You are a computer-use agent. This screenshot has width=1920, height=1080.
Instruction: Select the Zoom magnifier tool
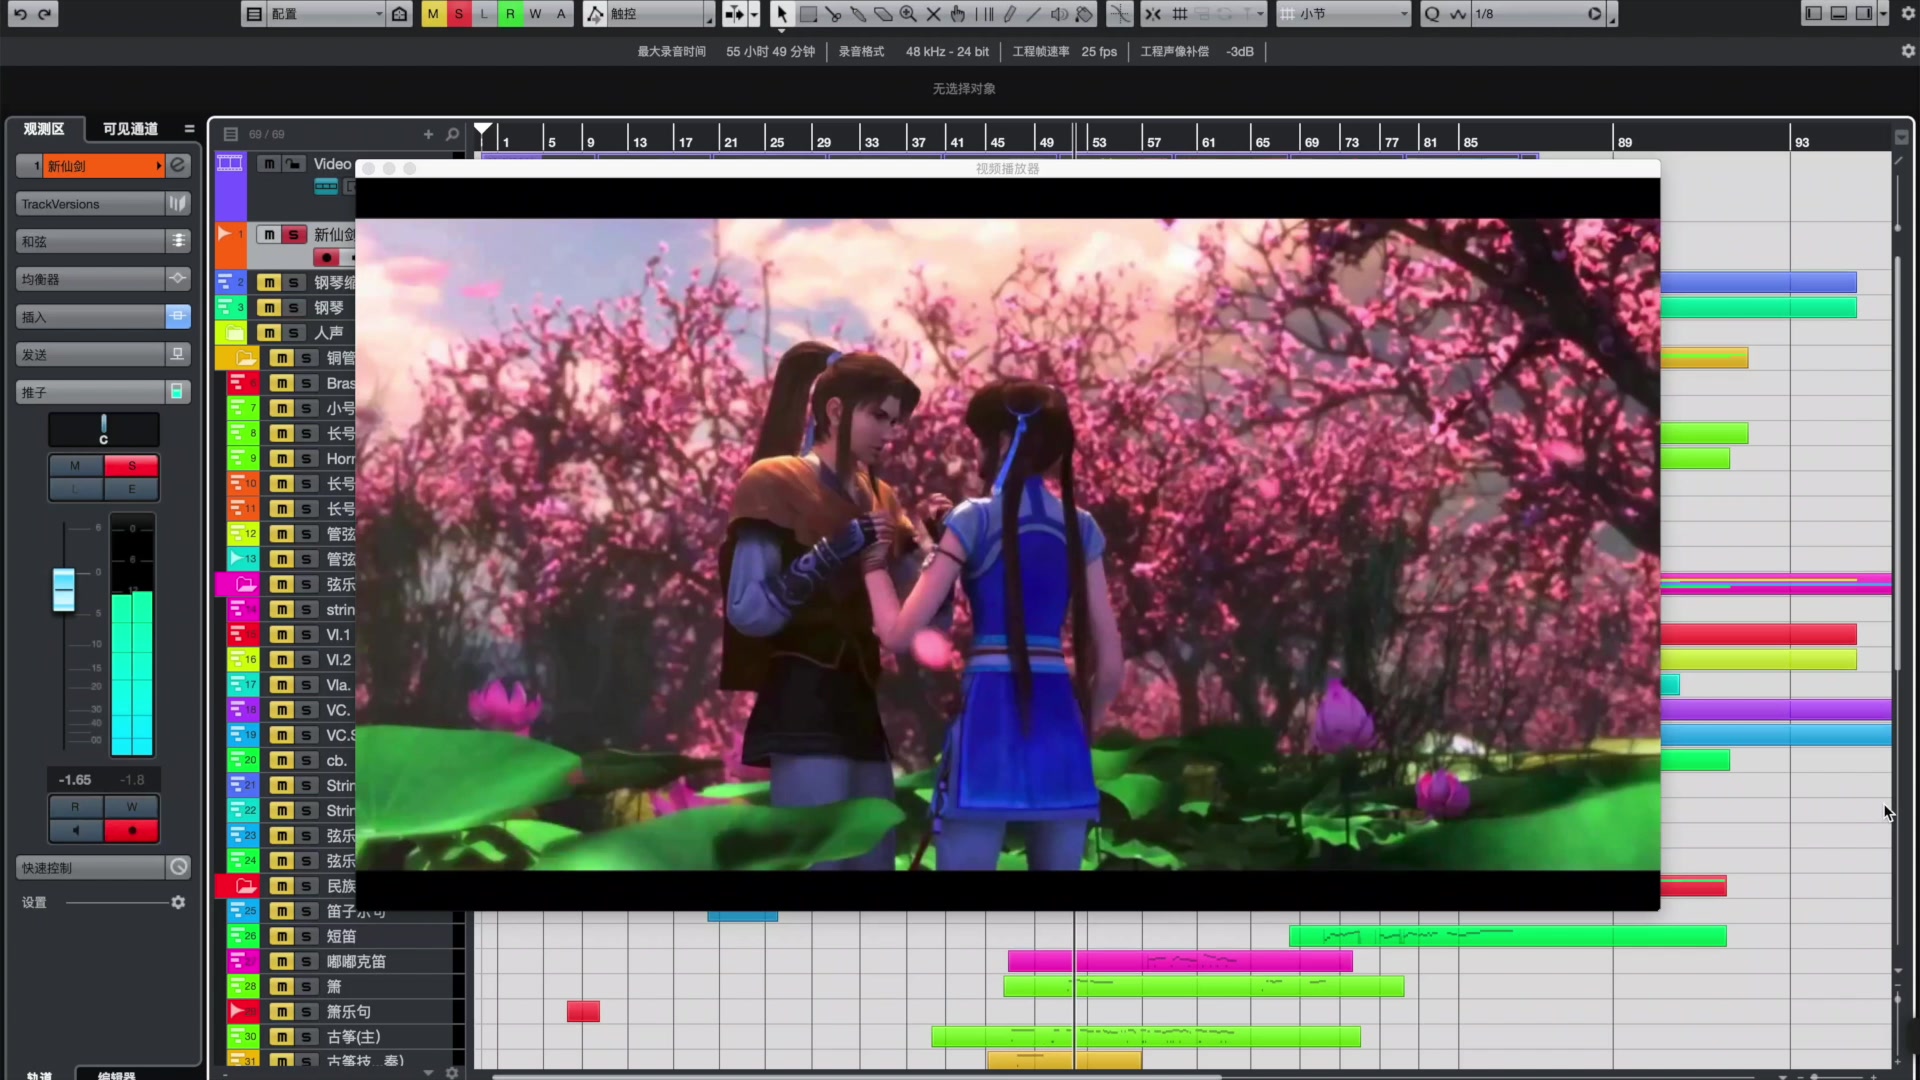(x=908, y=14)
